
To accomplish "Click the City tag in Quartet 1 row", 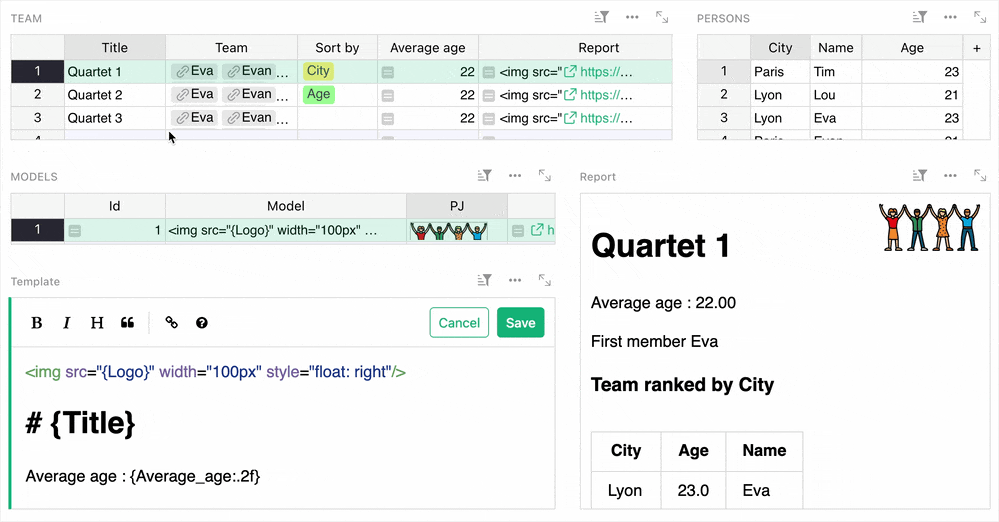I will coord(318,71).
